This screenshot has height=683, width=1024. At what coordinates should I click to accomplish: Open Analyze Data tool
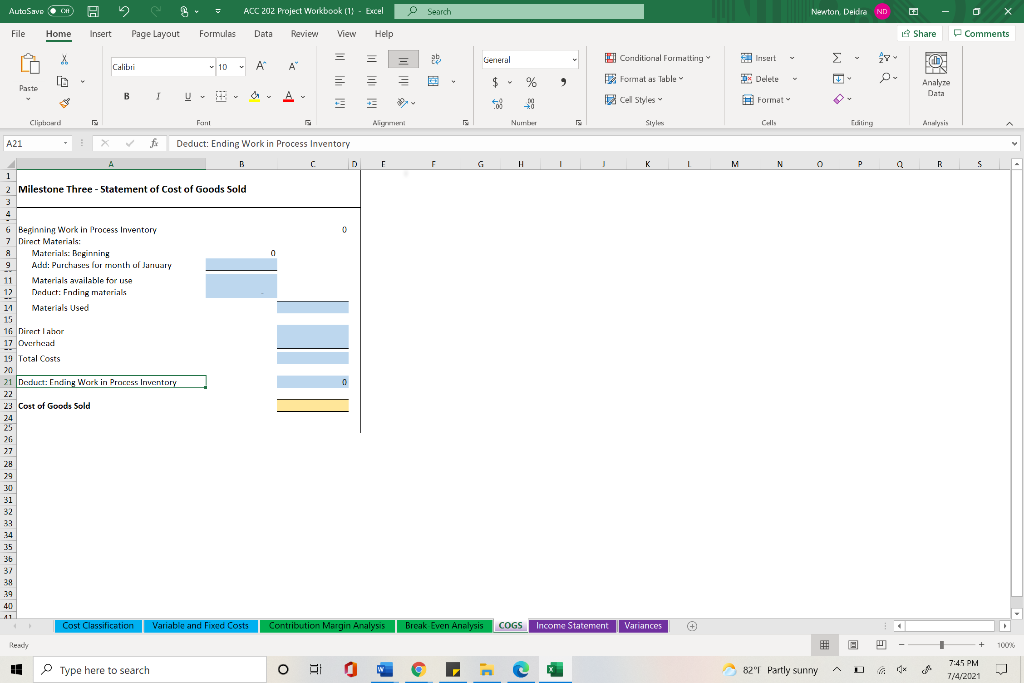pyautogui.click(x=936, y=74)
